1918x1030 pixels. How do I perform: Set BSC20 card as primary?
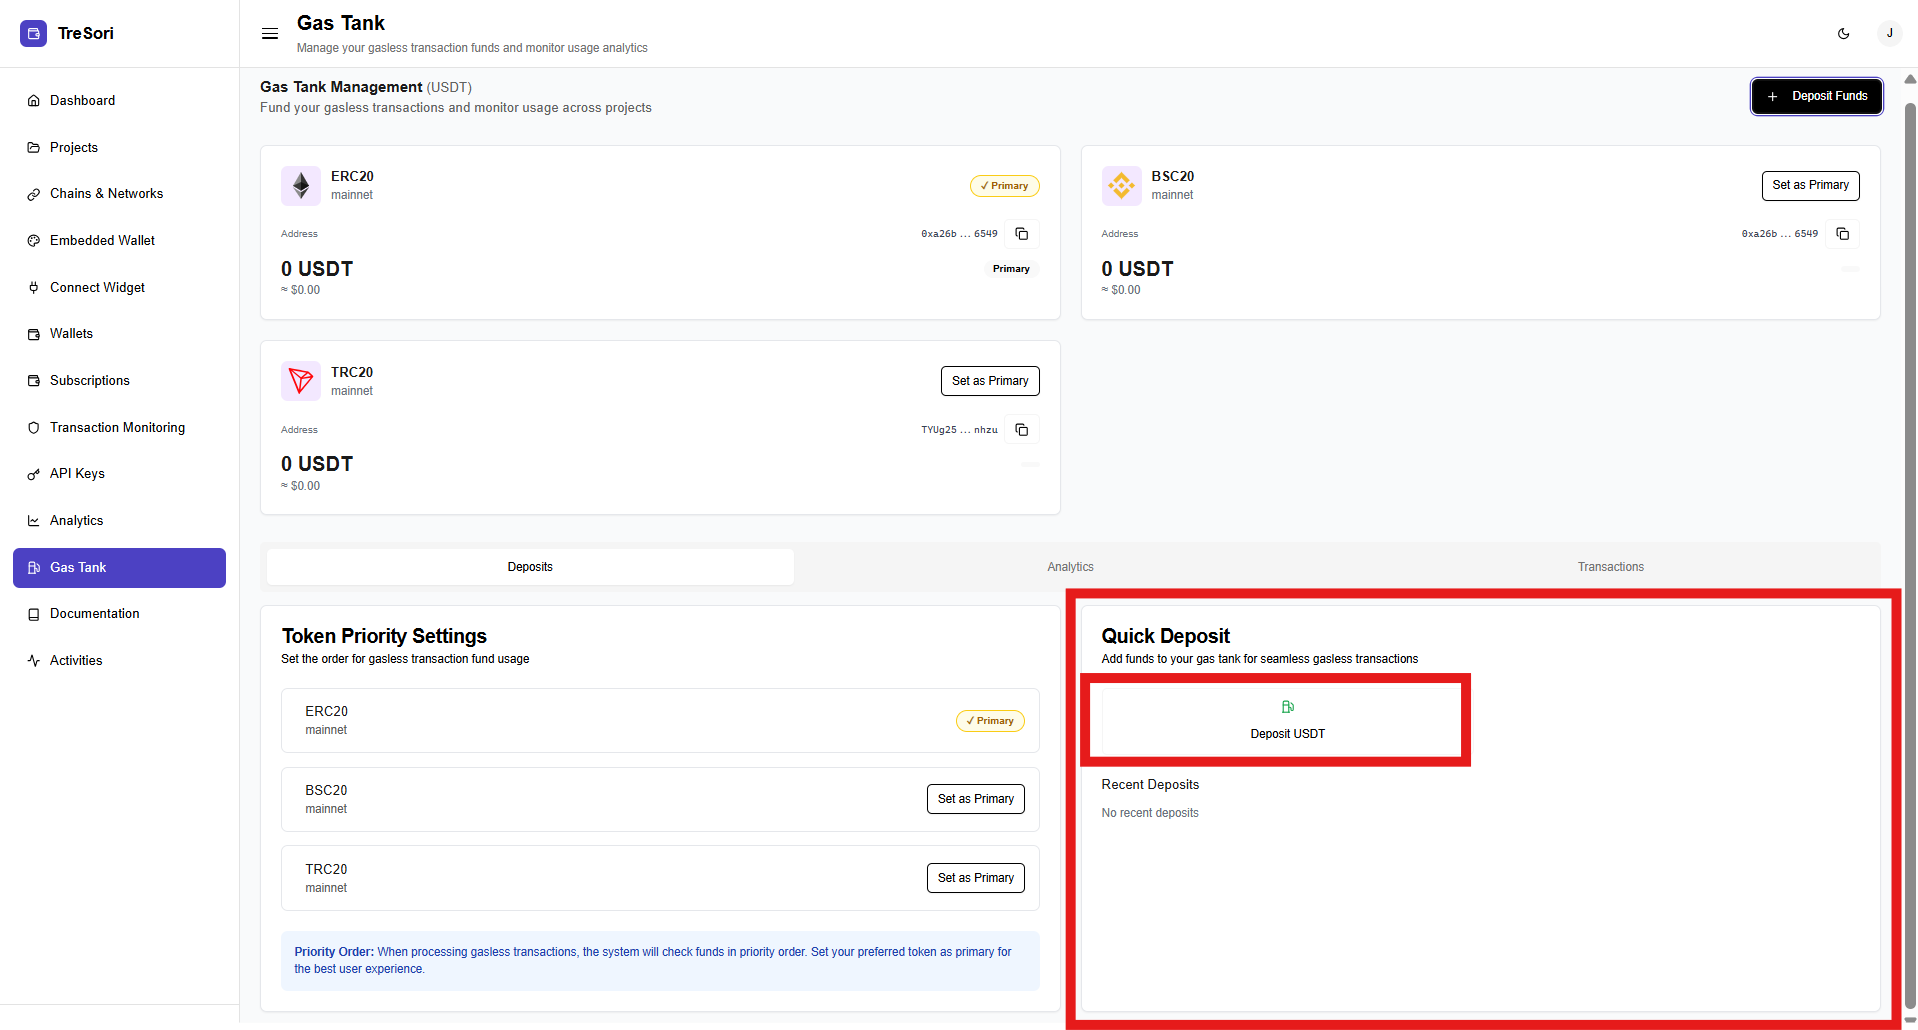[x=1809, y=185]
